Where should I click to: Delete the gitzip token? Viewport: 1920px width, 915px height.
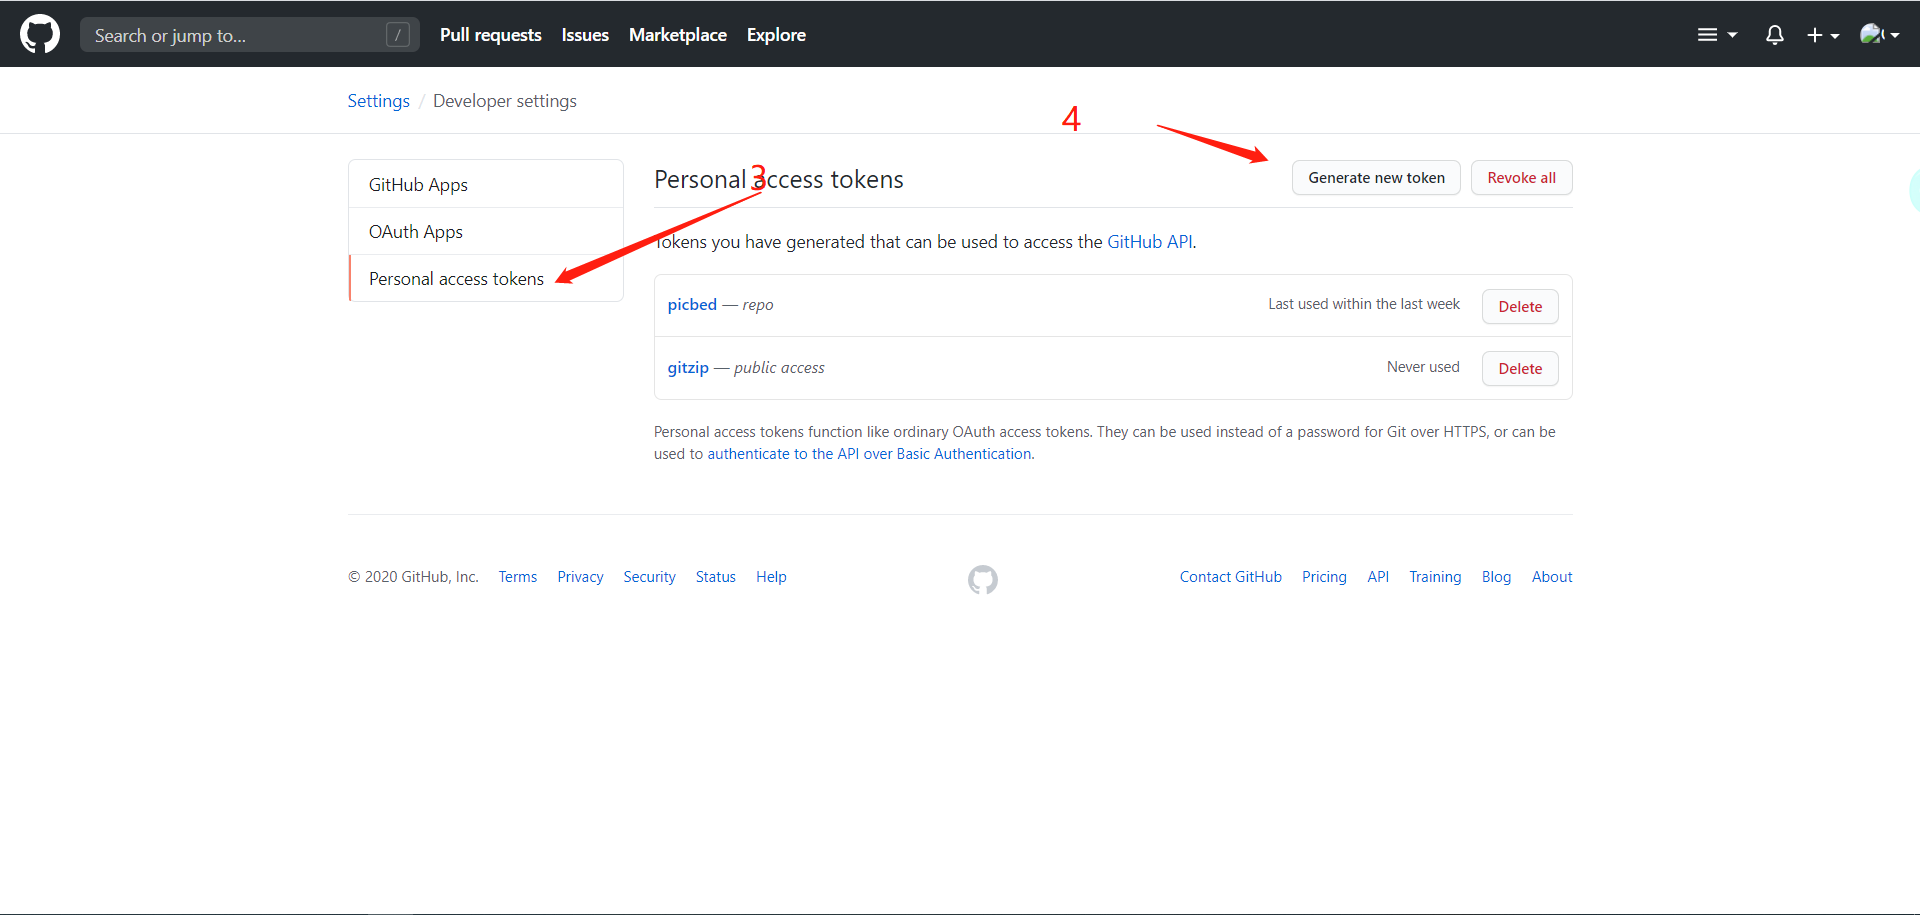pos(1520,368)
